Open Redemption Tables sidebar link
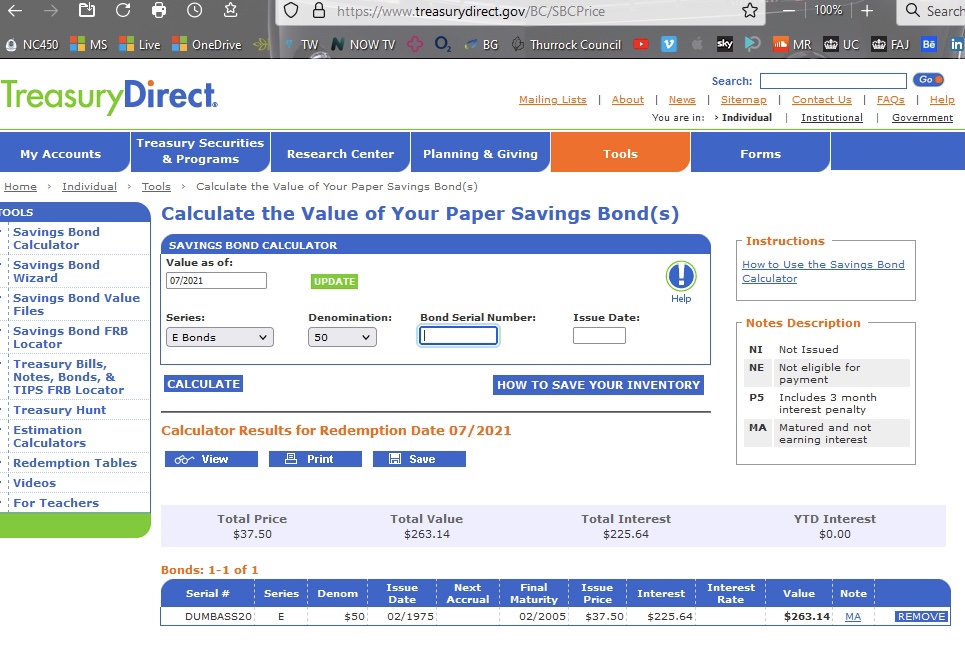The image size is (965, 648). coord(75,463)
